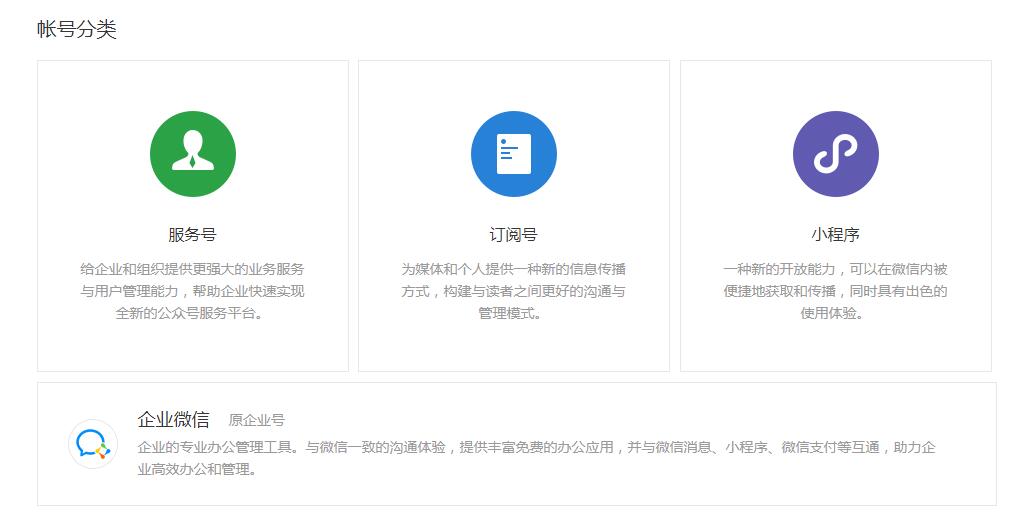Click the text line starting 一种新的开放能力
1015x531 pixels.
(835, 269)
